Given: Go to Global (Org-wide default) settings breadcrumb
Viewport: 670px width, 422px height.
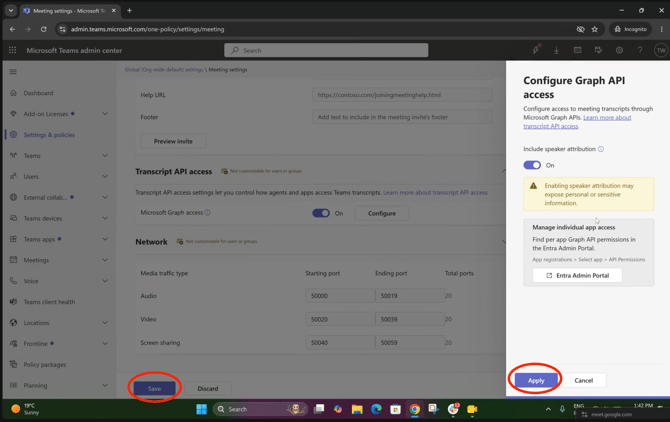Looking at the screenshot, I should pyautogui.click(x=164, y=70).
